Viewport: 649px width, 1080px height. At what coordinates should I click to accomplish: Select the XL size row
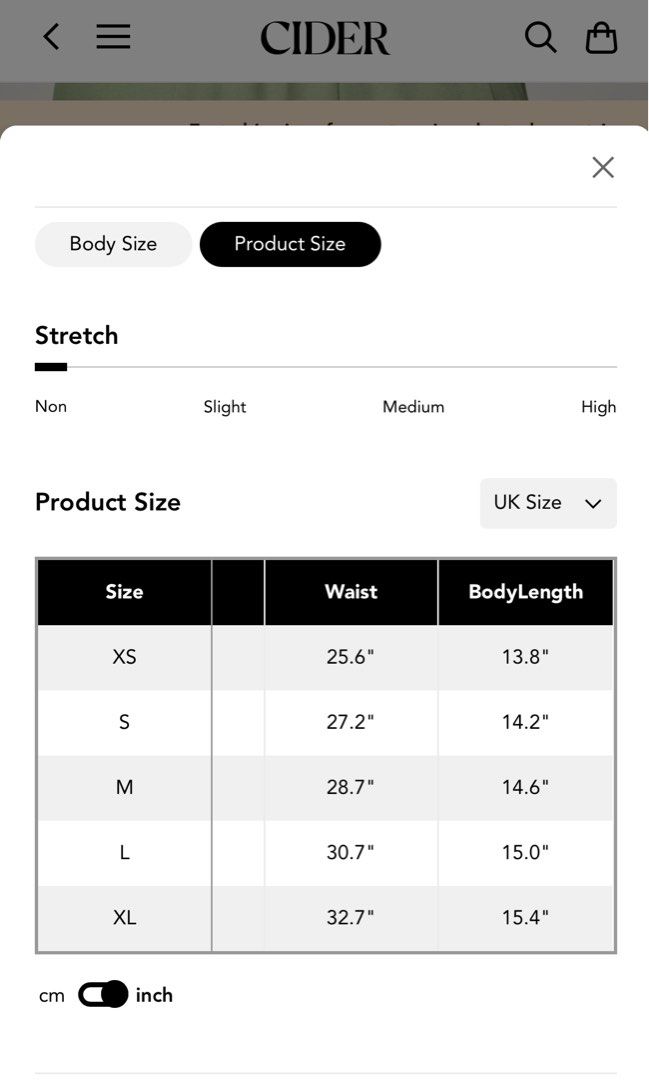(124, 917)
